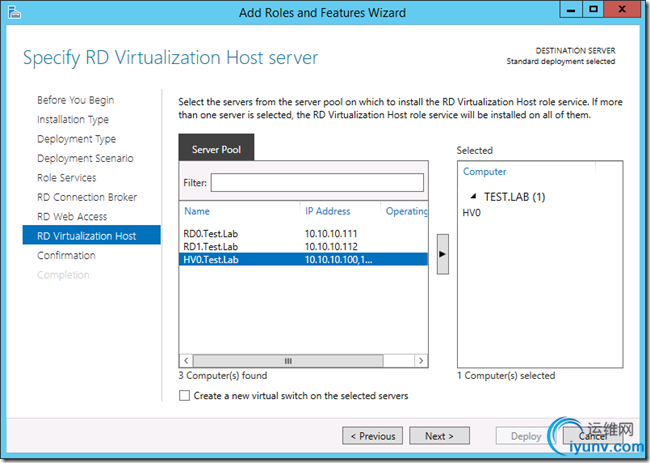
Task: Go to the Previous wizard page
Action: pyautogui.click(x=372, y=436)
